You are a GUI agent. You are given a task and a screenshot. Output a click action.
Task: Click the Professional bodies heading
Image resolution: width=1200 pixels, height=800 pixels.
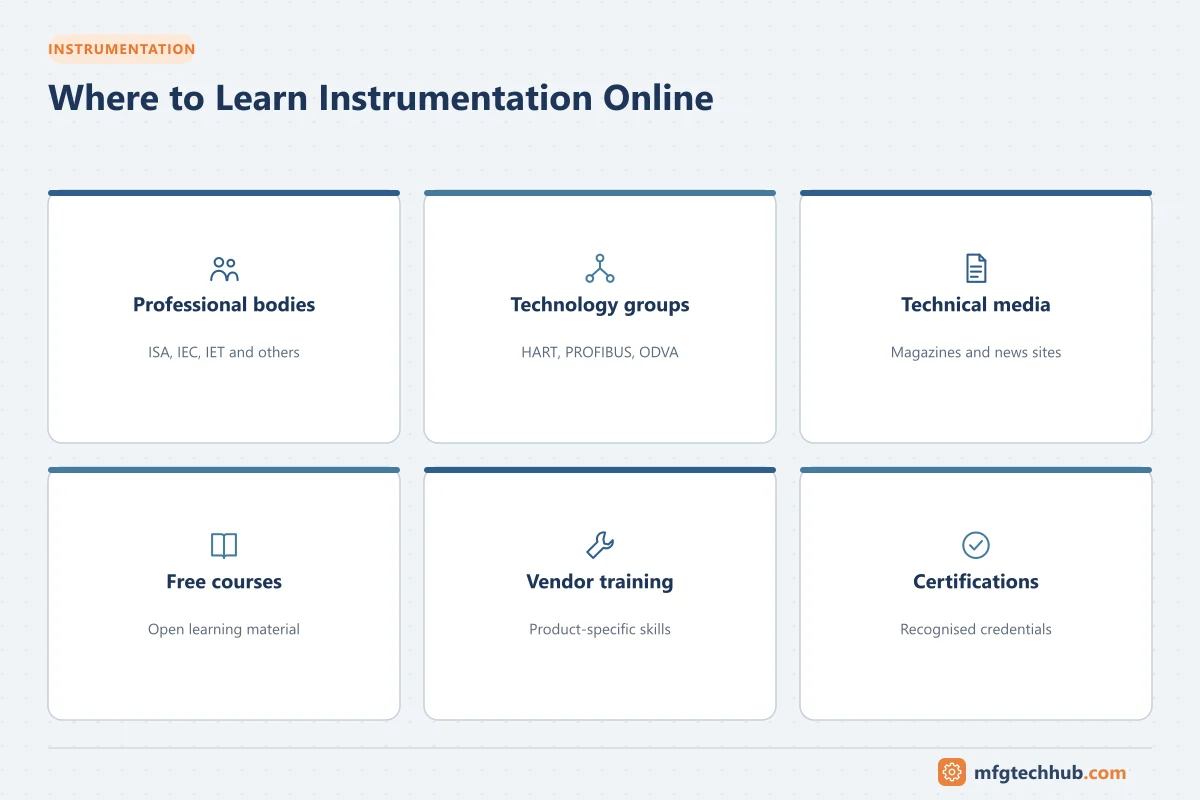(224, 305)
